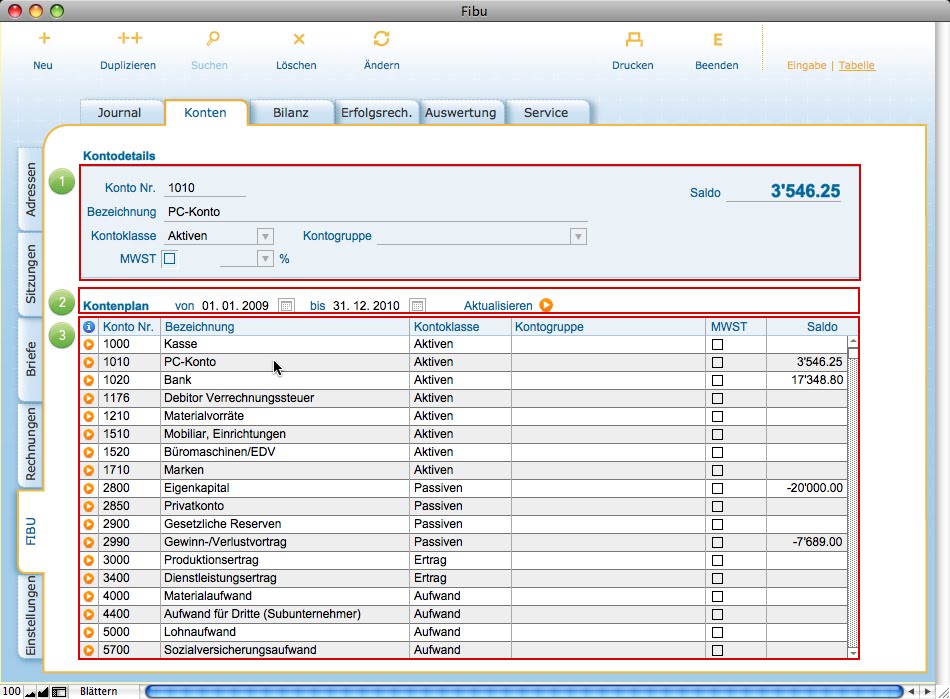Click the Eingabe view link
This screenshot has height=699, width=950.
coord(806,65)
